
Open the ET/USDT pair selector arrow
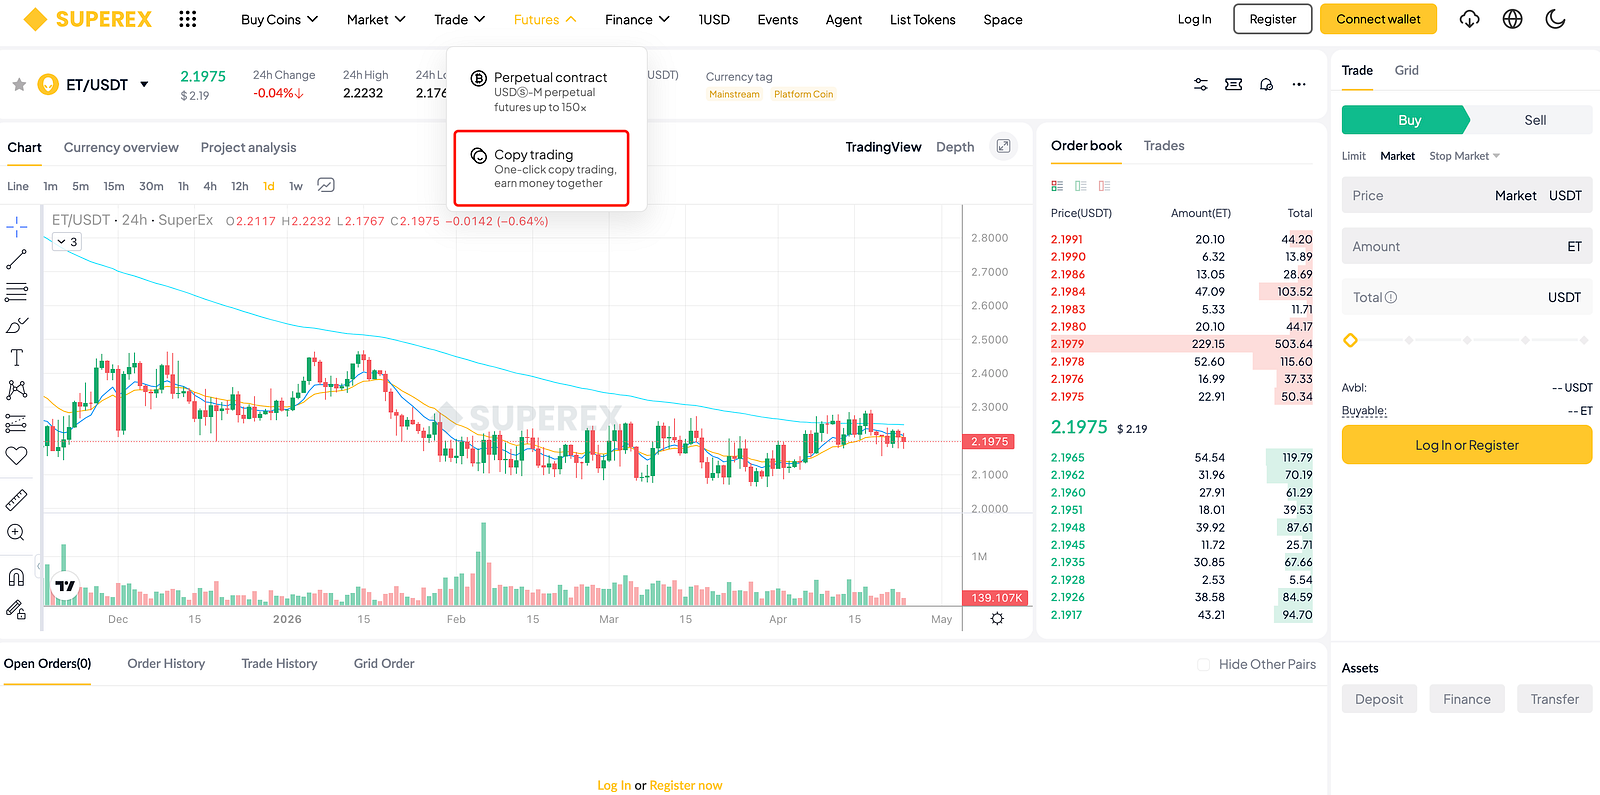coord(145,85)
